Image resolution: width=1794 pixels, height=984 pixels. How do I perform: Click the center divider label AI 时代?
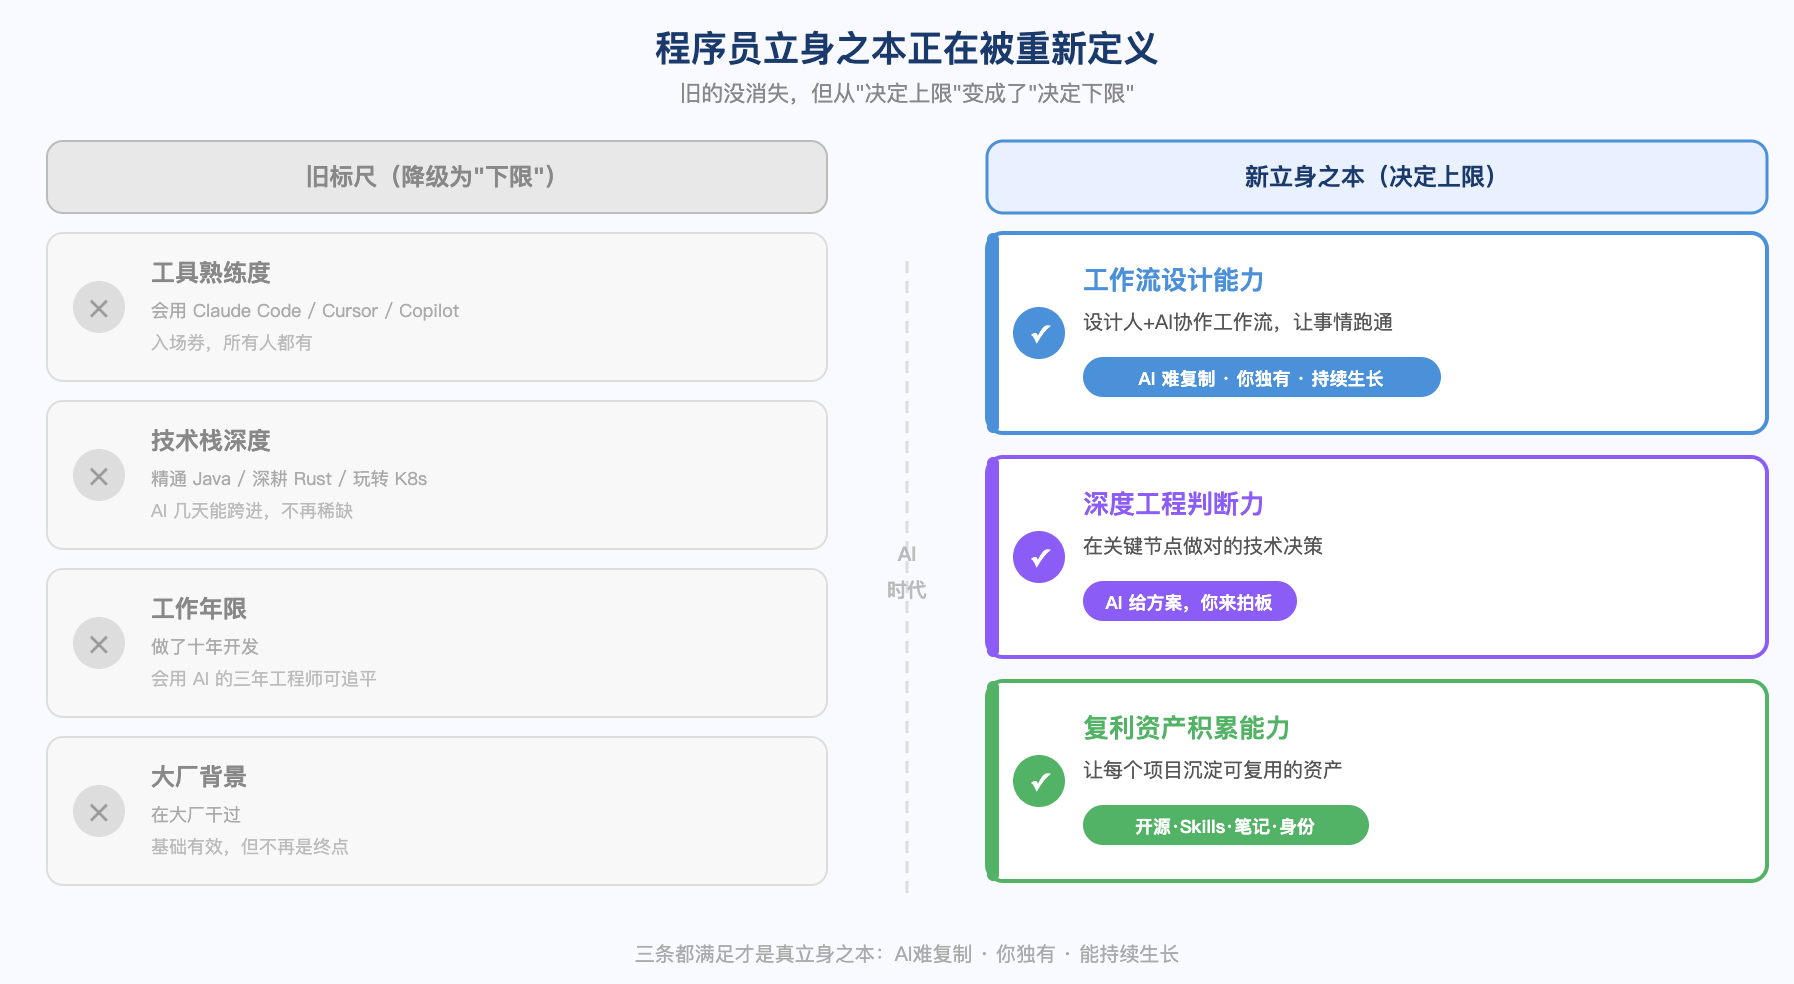pyautogui.click(x=907, y=572)
